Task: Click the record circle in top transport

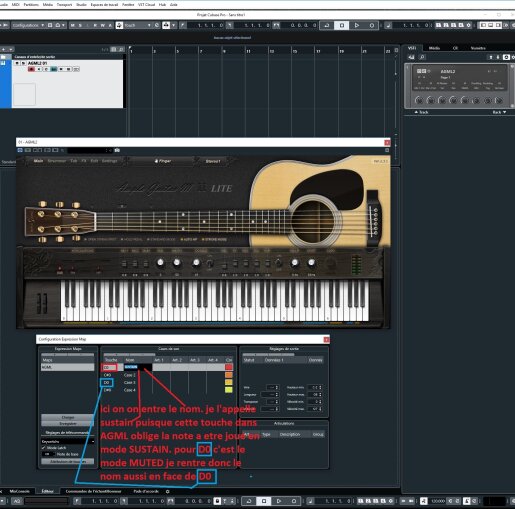Action: pyautogui.click(x=372, y=25)
